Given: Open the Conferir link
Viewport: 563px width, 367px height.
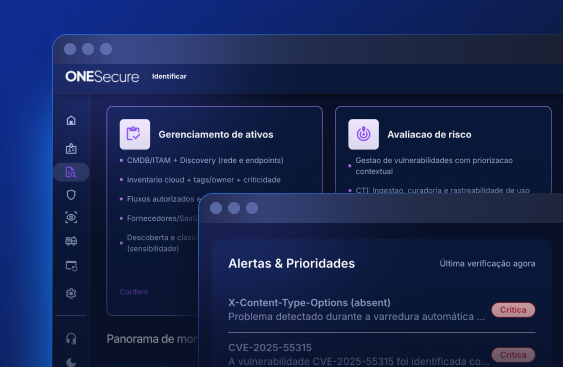Looking at the screenshot, I should [134, 292].
